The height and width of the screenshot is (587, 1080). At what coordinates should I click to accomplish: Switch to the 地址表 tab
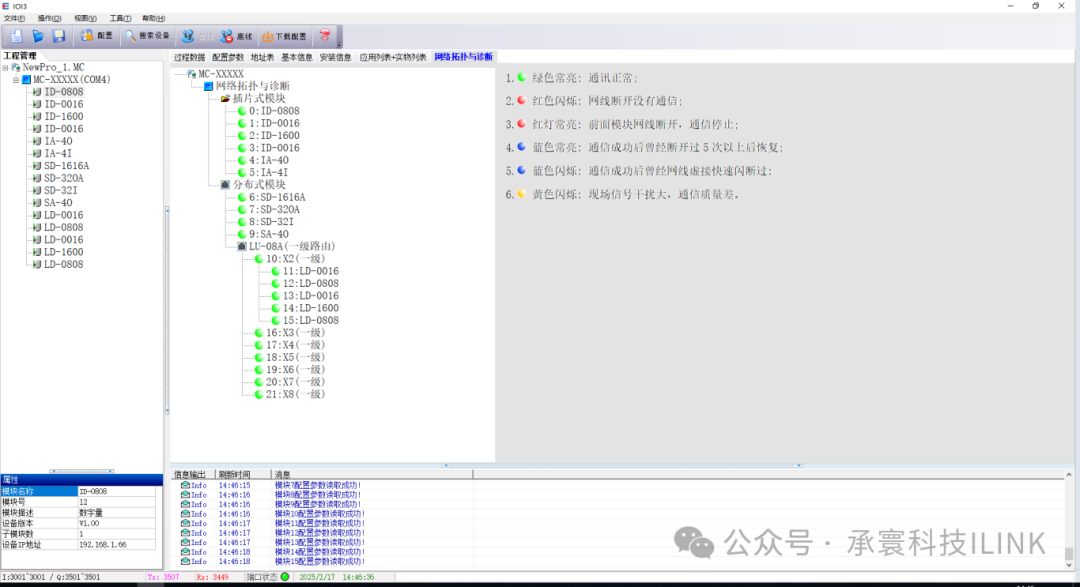coord(262,57)
